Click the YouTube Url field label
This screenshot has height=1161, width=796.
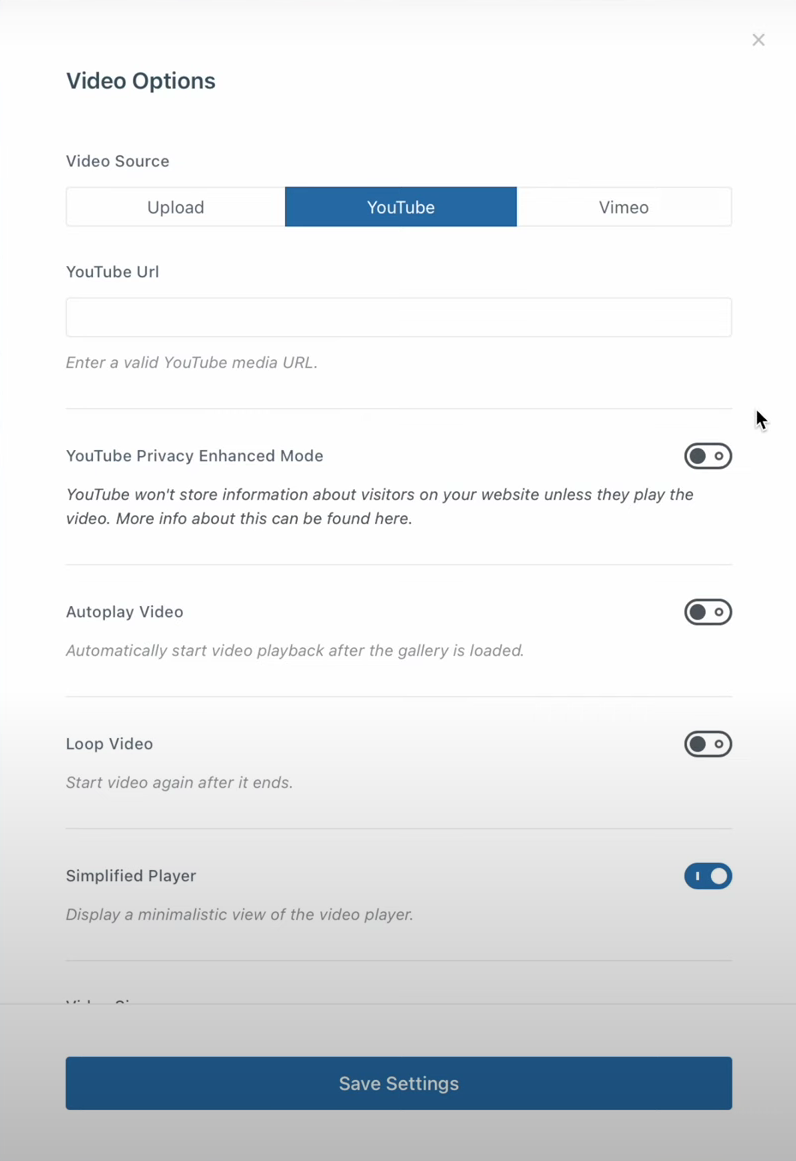(113, 272)
